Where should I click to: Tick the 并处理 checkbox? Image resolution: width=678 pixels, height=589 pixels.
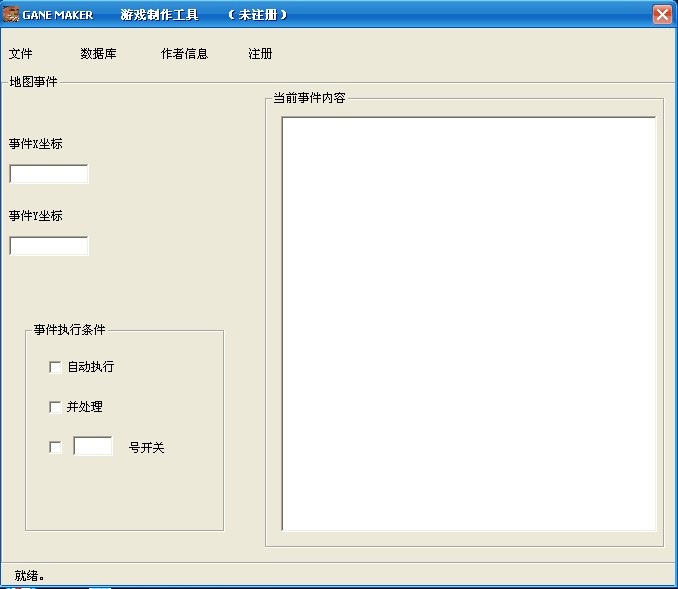click(55, 407)
